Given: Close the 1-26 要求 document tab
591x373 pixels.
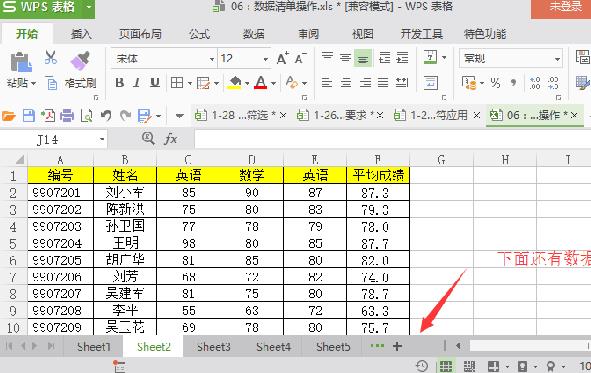Looking at the screenshot, I should click(380, 115).
